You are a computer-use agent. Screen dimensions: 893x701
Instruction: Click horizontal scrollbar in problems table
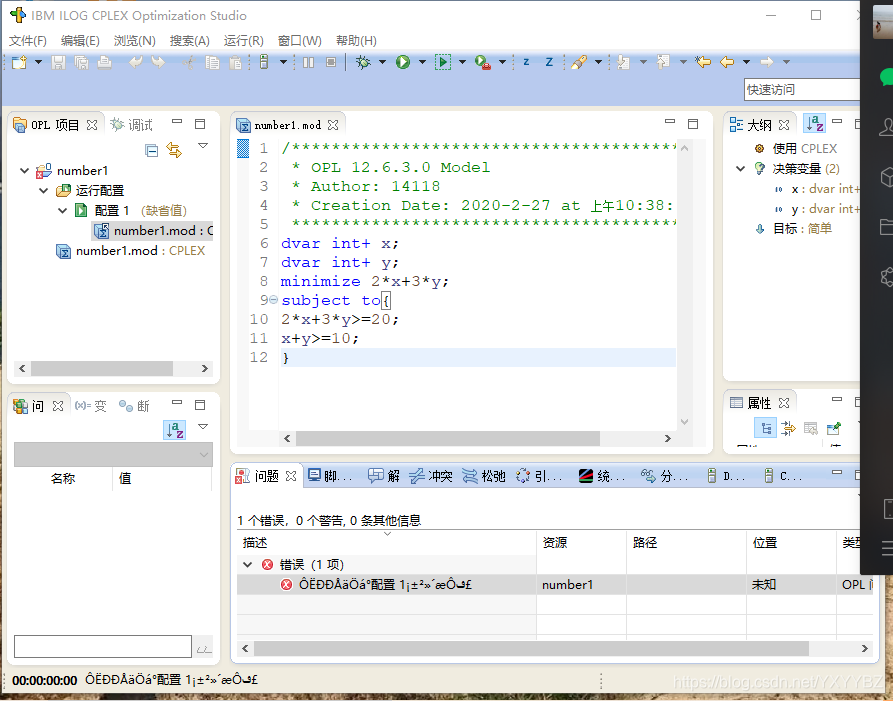531,649
